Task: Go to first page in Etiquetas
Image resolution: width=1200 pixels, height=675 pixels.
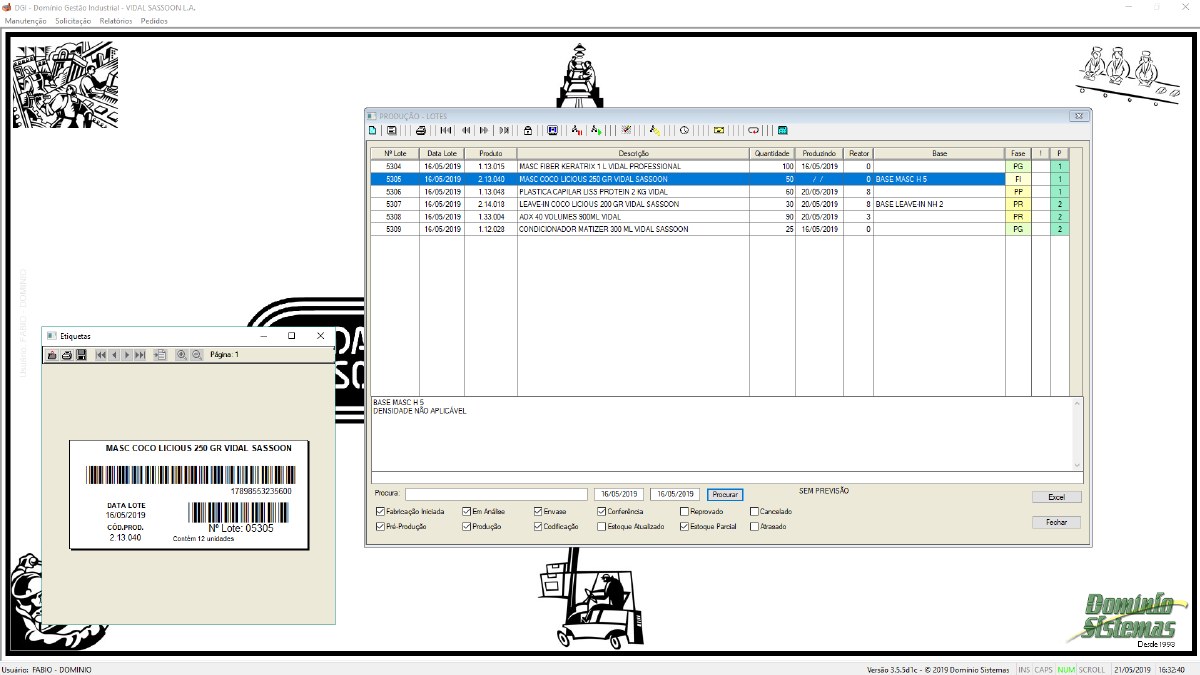Action: [x=101, y=354]
